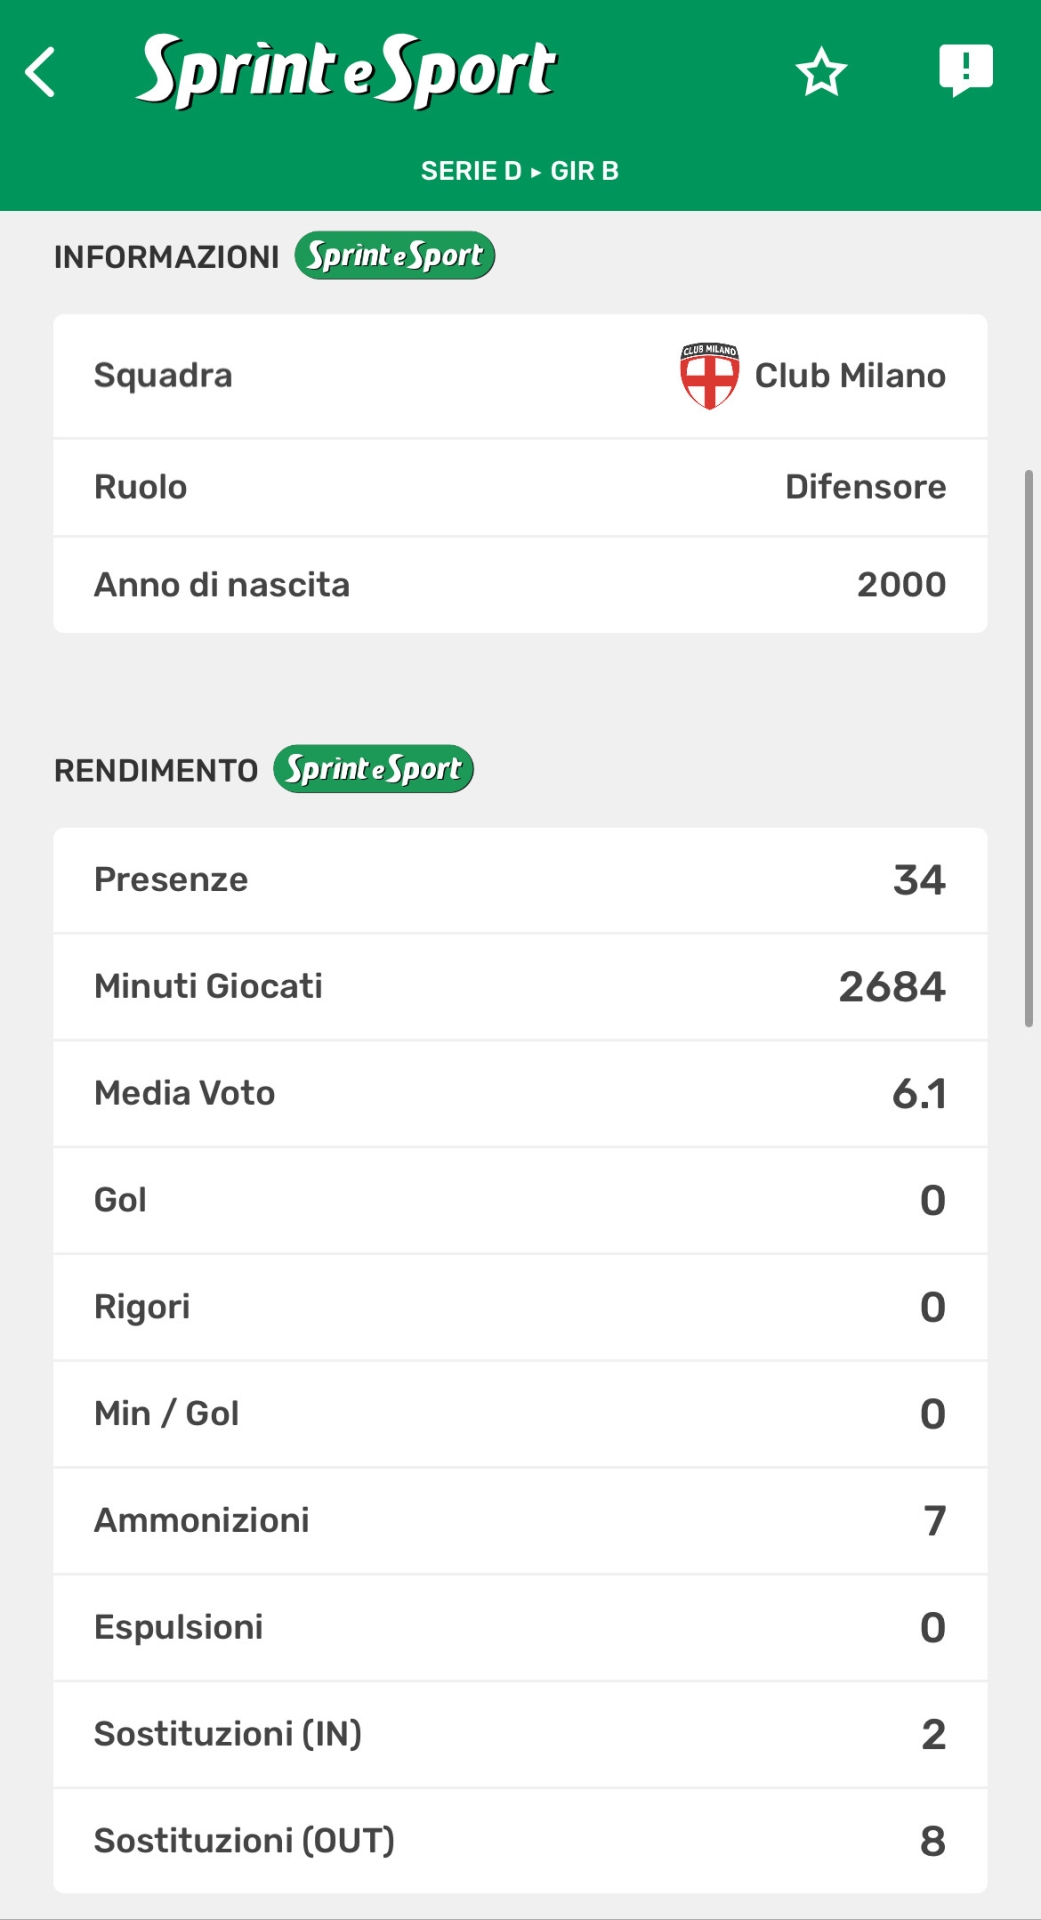Open the Club Milano team link
Screen dimensions: 1041x1920
click(x=849, y=376)
